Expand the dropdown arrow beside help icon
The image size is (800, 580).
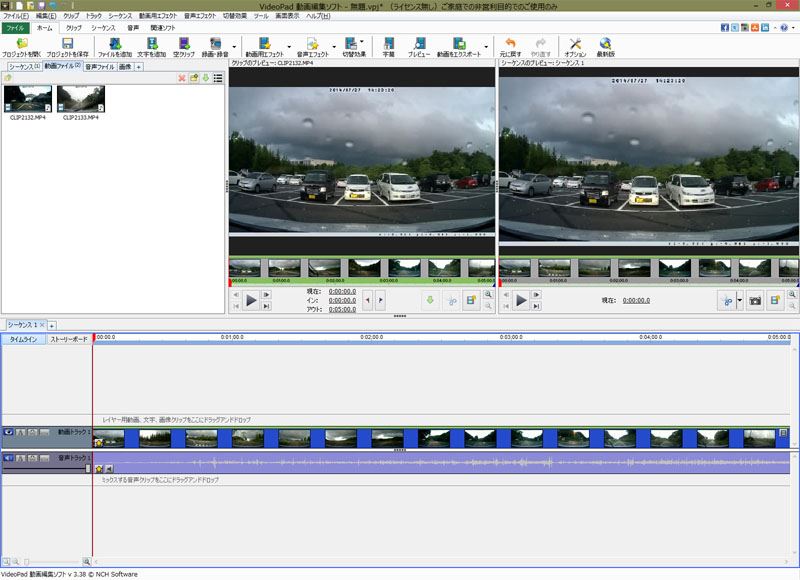pyautogui.click(x=793, y=28)
